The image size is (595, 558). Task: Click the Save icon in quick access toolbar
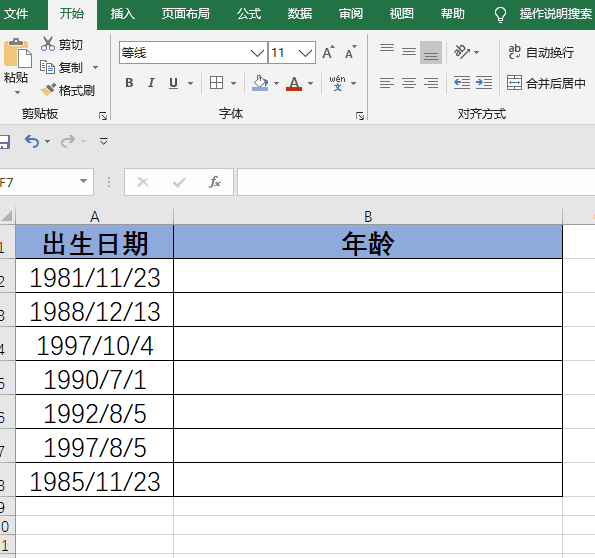point(5,141)
